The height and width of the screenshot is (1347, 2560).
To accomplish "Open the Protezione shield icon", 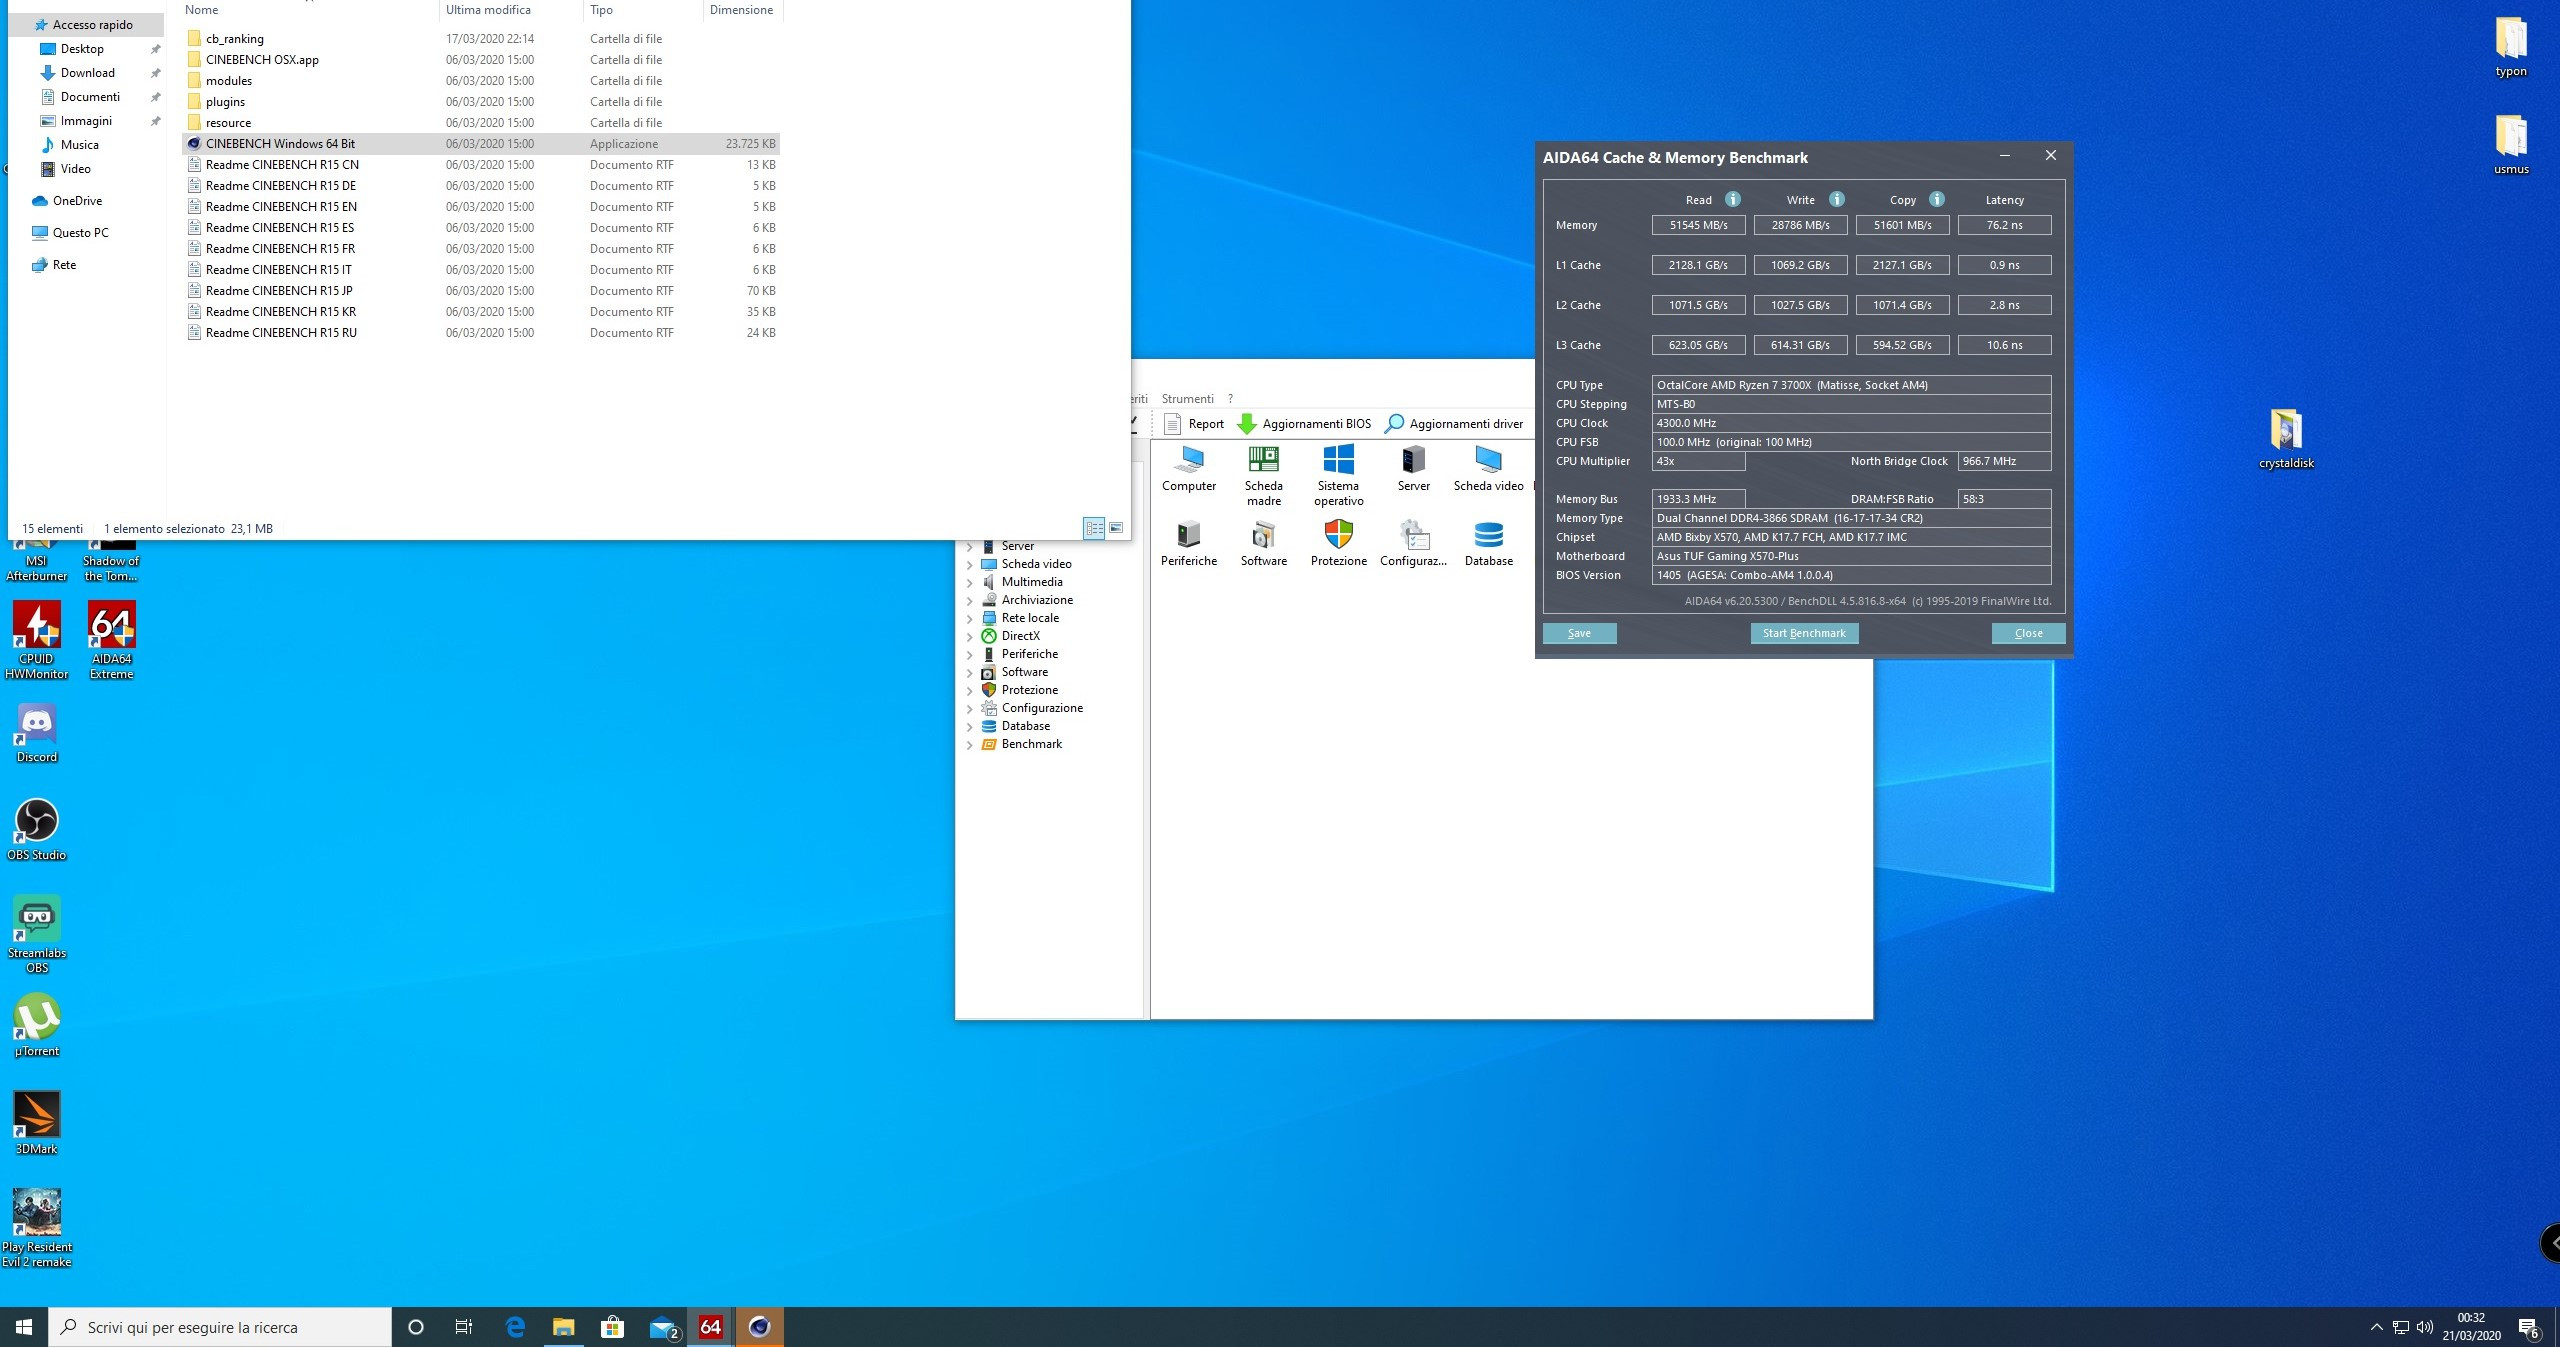I will [1338, 535].
